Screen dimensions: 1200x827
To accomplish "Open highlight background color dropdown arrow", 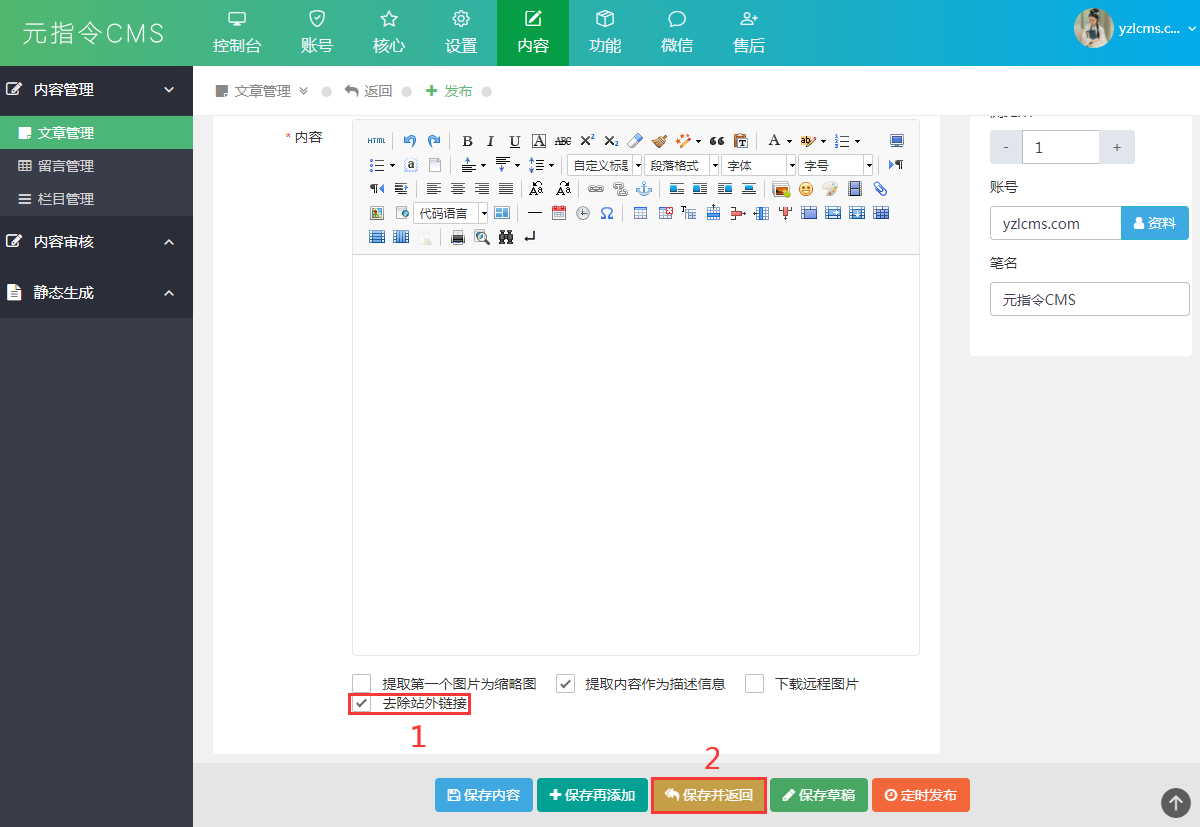I will [x=823, y=141].
